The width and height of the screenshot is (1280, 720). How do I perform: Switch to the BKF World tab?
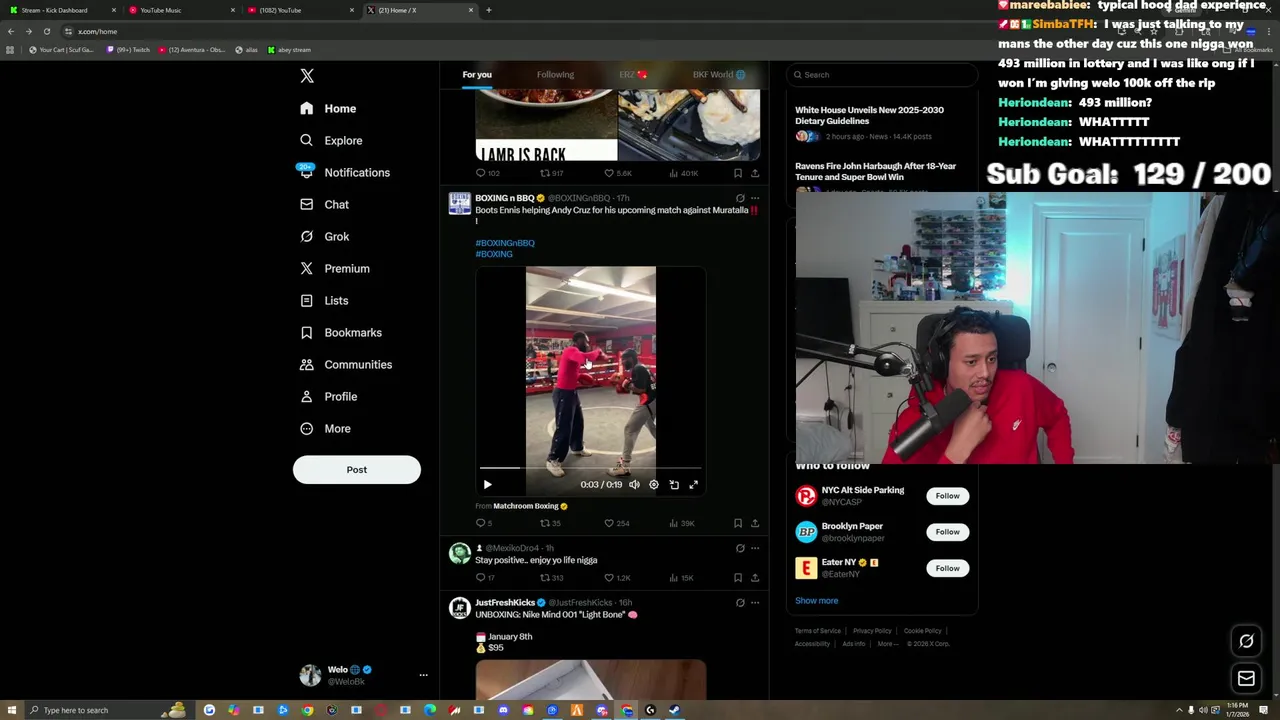718,74
